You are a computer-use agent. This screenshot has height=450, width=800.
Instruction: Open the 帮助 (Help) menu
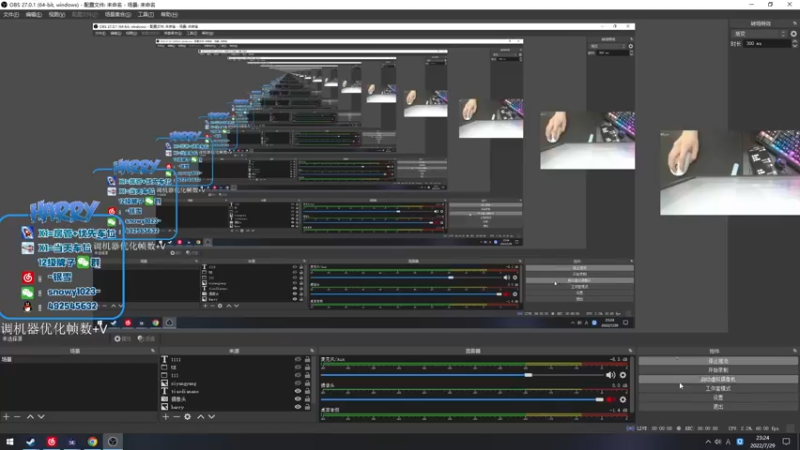point(169,15)
